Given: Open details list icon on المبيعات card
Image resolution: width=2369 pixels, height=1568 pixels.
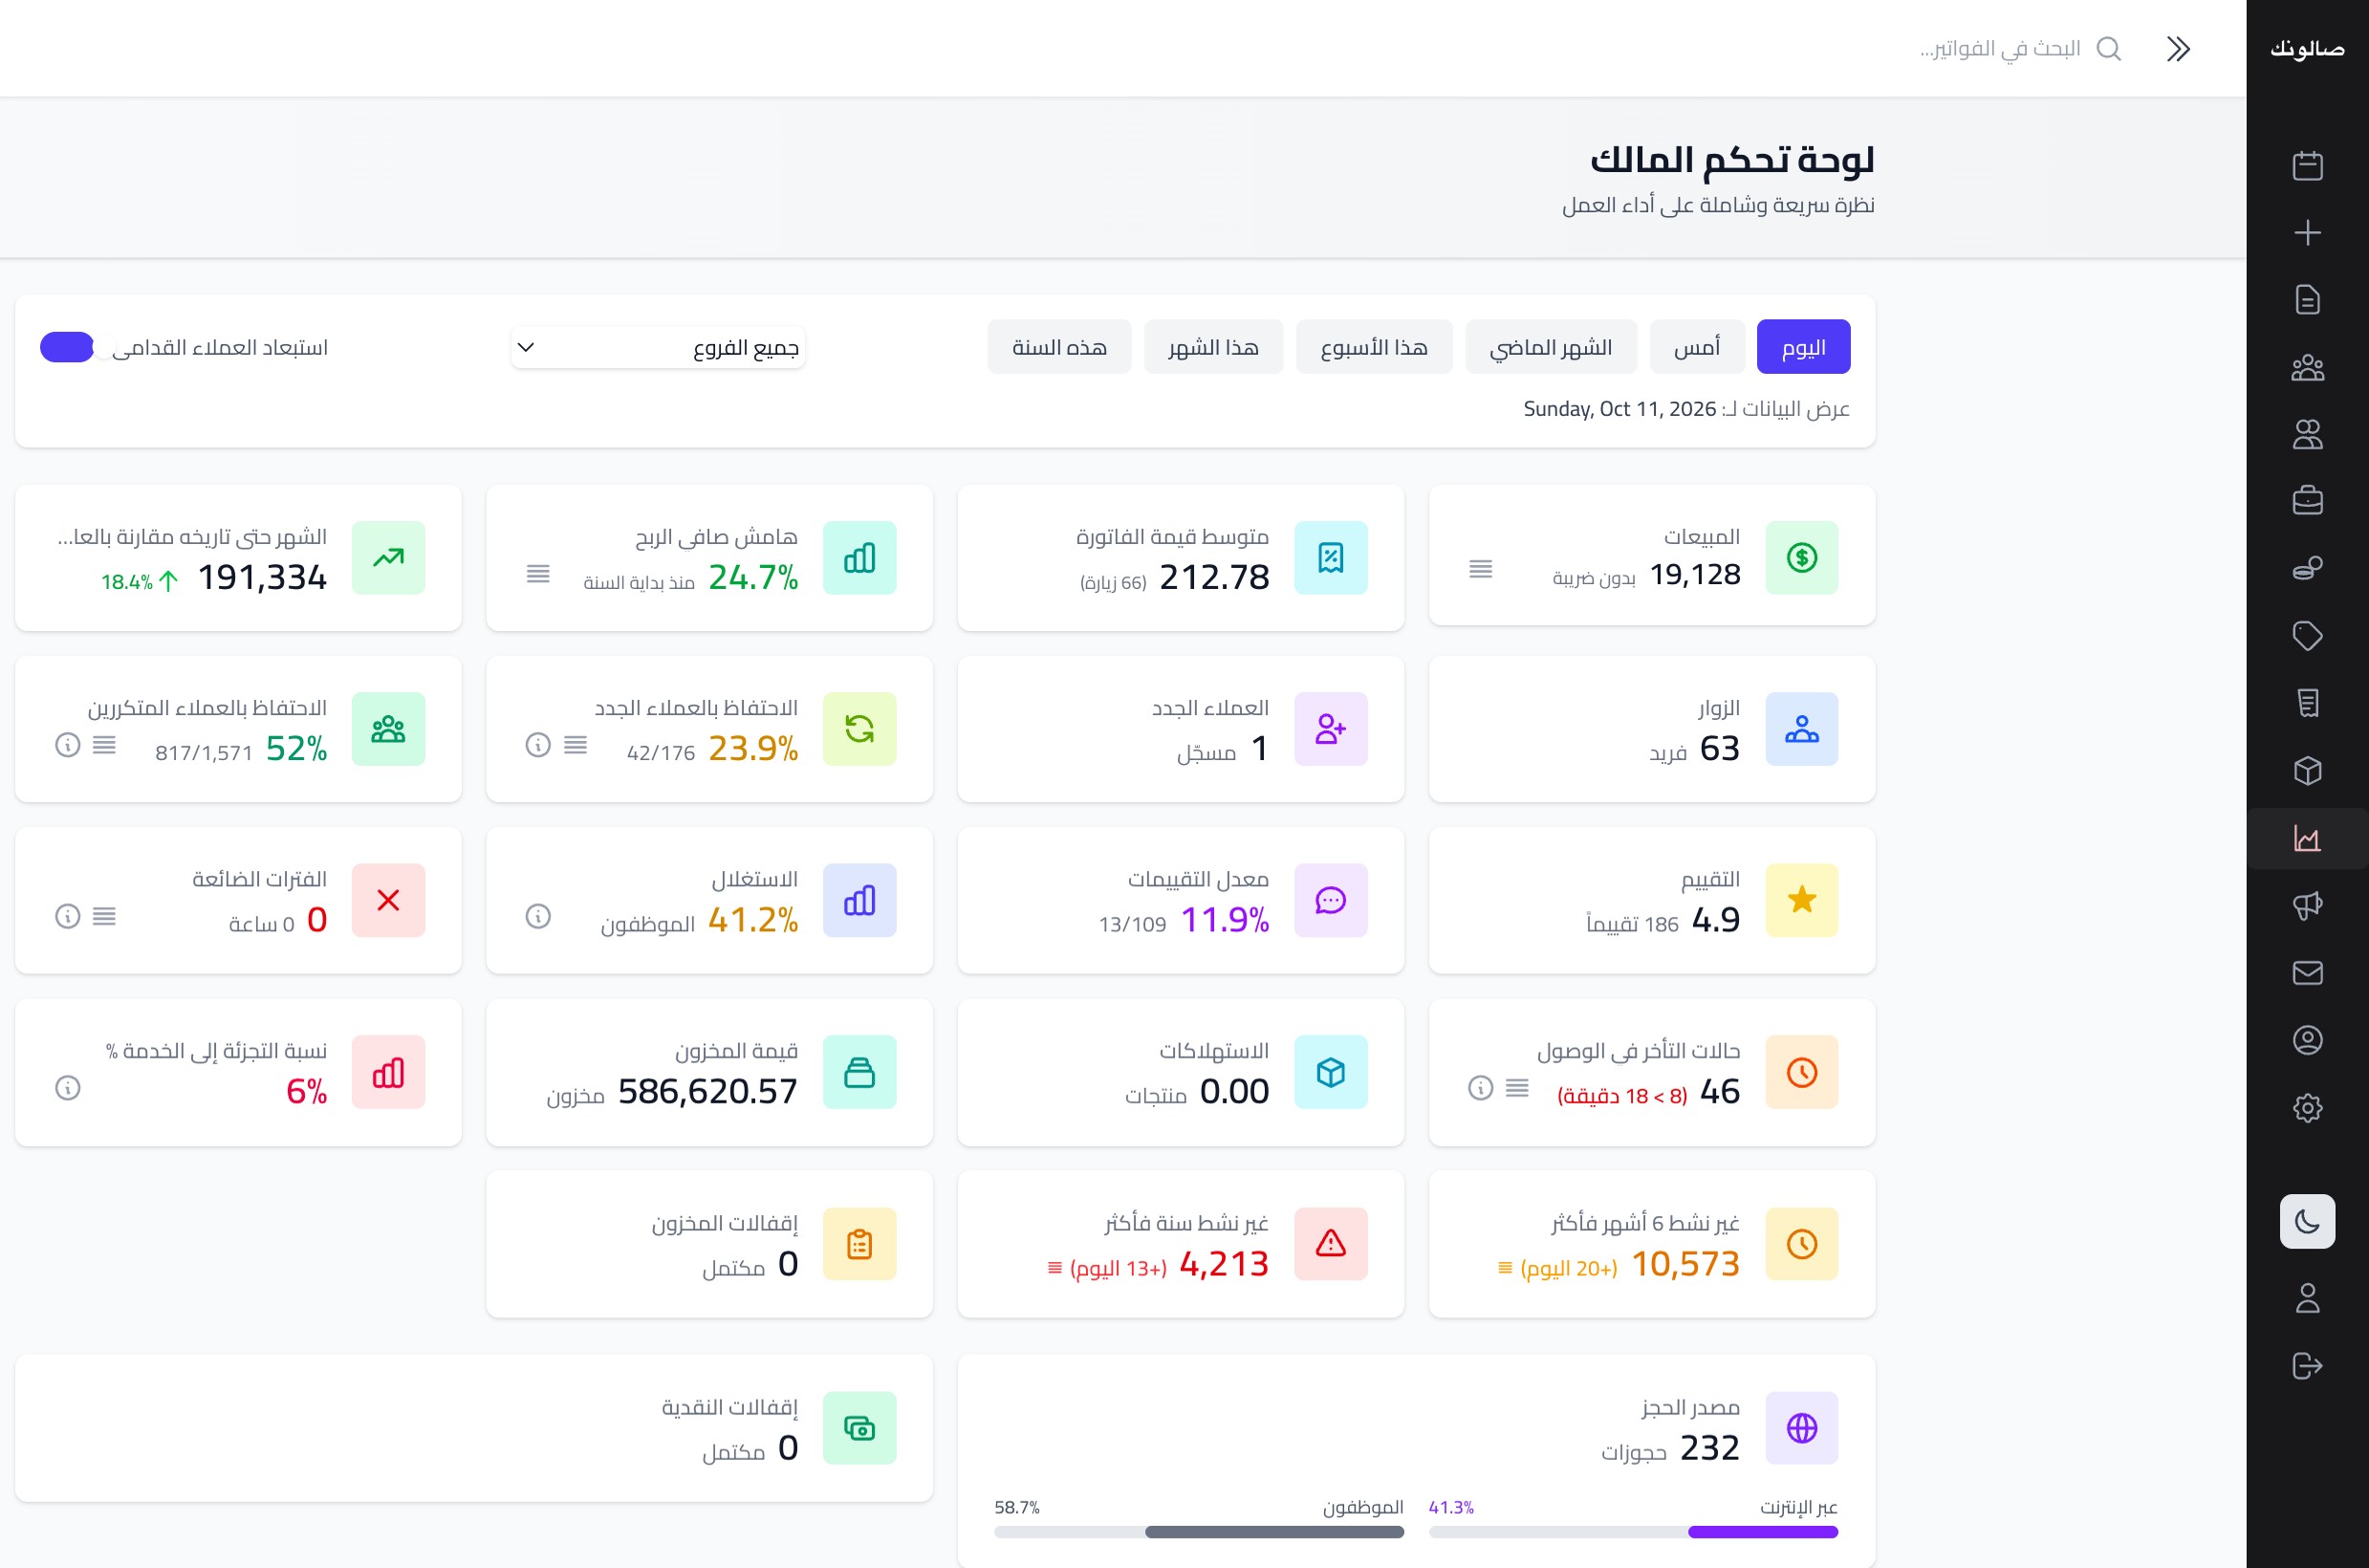Looking at the screenshot, I should [1480, 569].
